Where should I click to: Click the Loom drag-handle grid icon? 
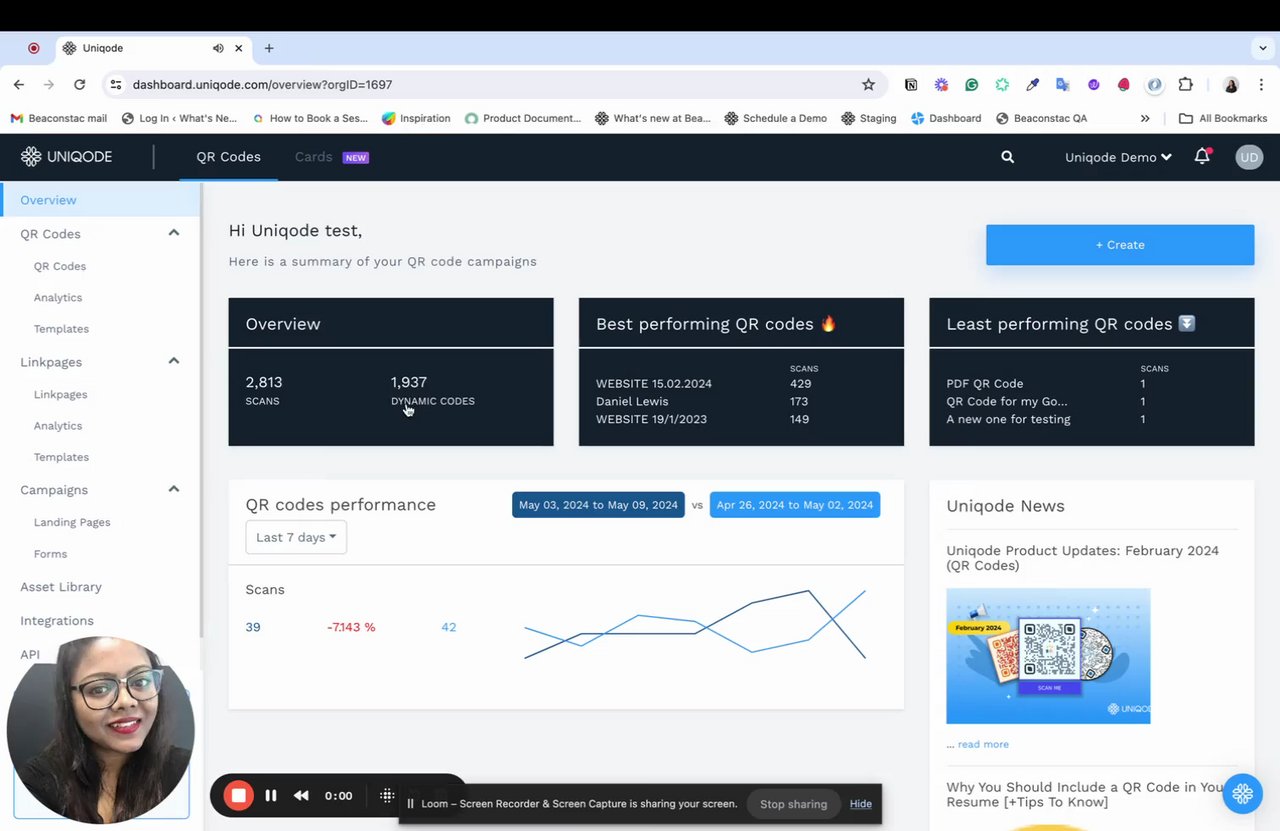pos(387,796)
